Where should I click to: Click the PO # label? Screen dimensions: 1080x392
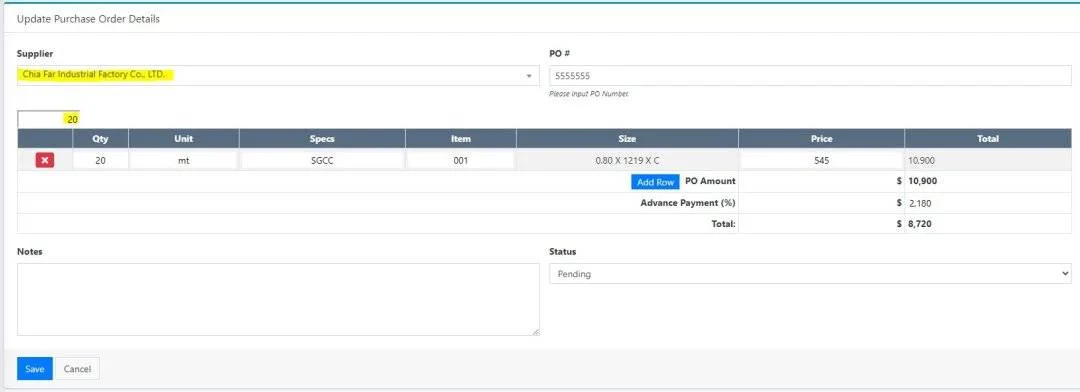click(x=559, y=54)
